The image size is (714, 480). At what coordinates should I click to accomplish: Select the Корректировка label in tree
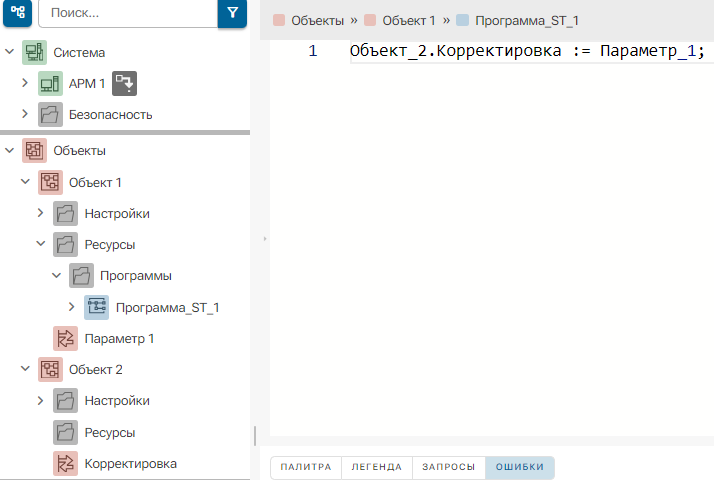tap(131, 464)
